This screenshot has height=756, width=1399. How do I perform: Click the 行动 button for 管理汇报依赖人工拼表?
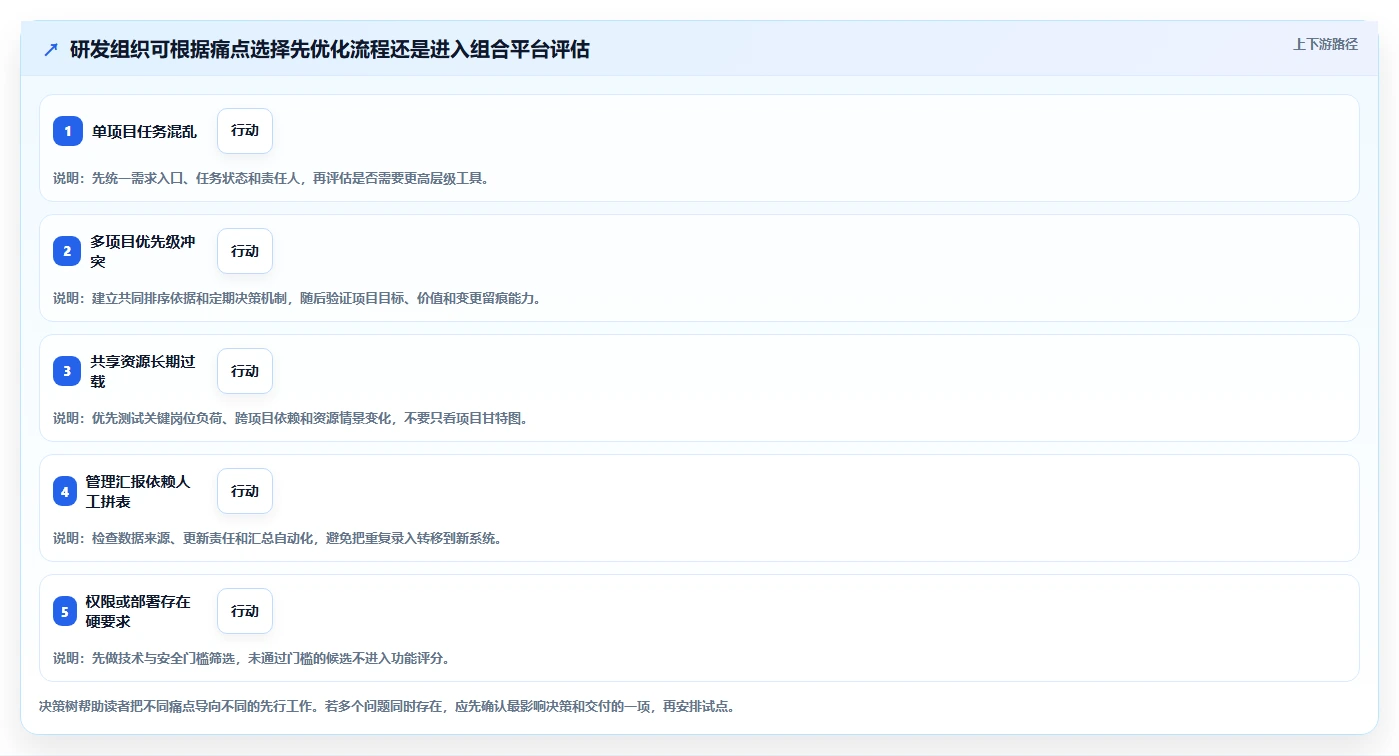[x=245, y=491]
